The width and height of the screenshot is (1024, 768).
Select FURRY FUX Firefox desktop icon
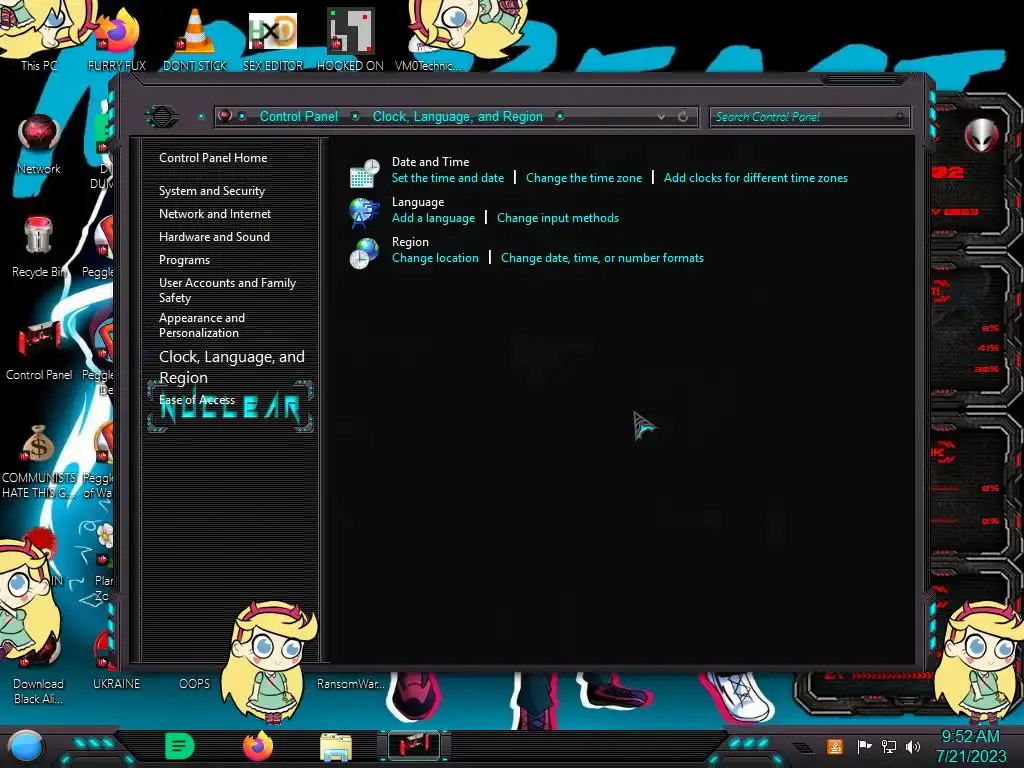(117, 40)
